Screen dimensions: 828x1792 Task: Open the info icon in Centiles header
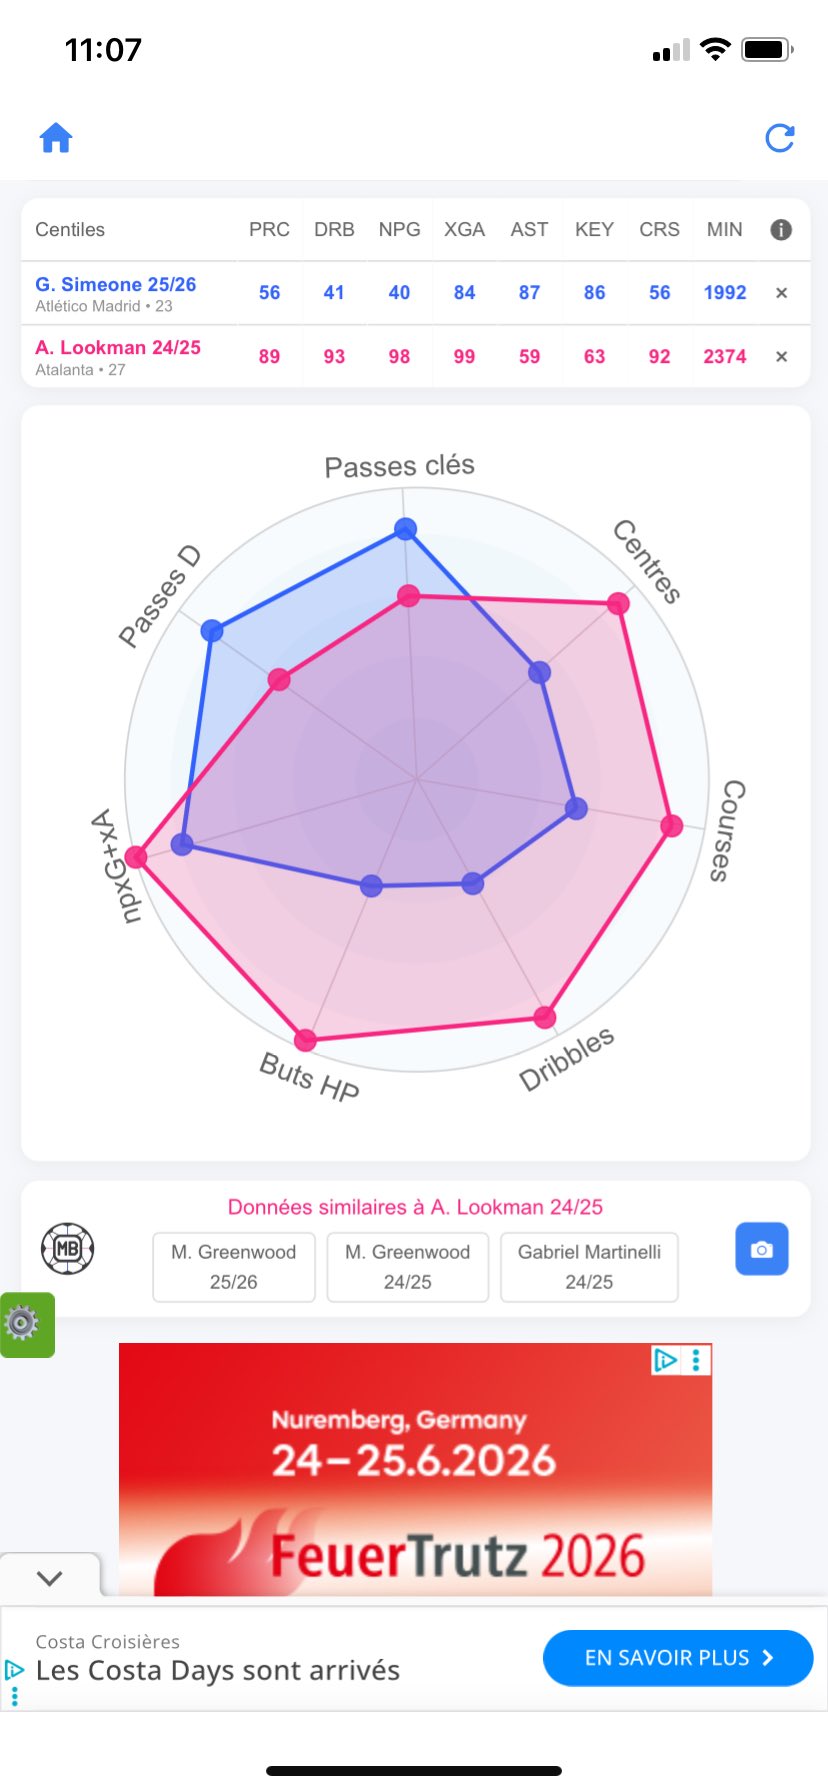point(781,230)
